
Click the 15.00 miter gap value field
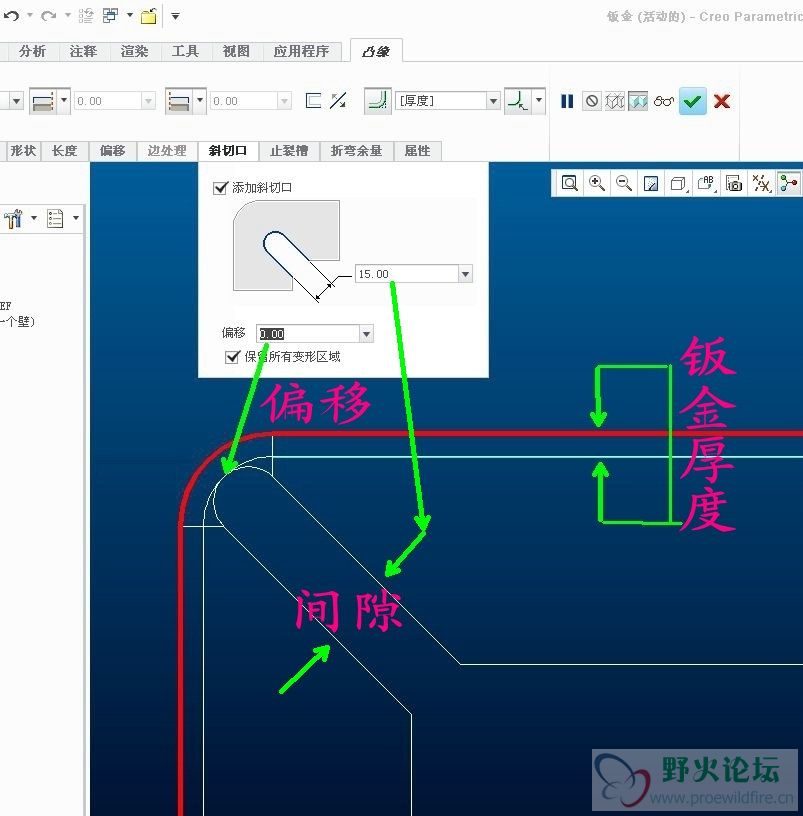[406, 274]
